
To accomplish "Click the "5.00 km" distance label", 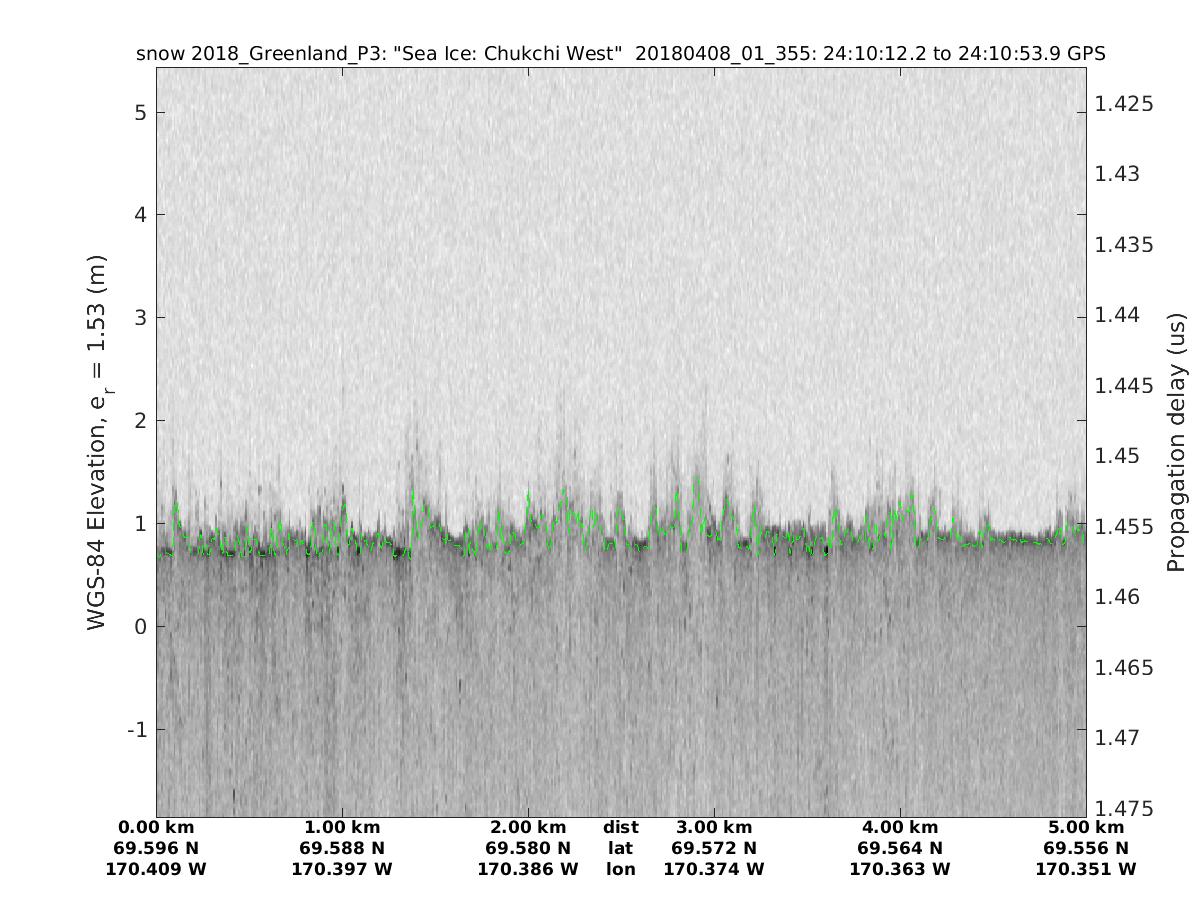I will (1086, 828).
